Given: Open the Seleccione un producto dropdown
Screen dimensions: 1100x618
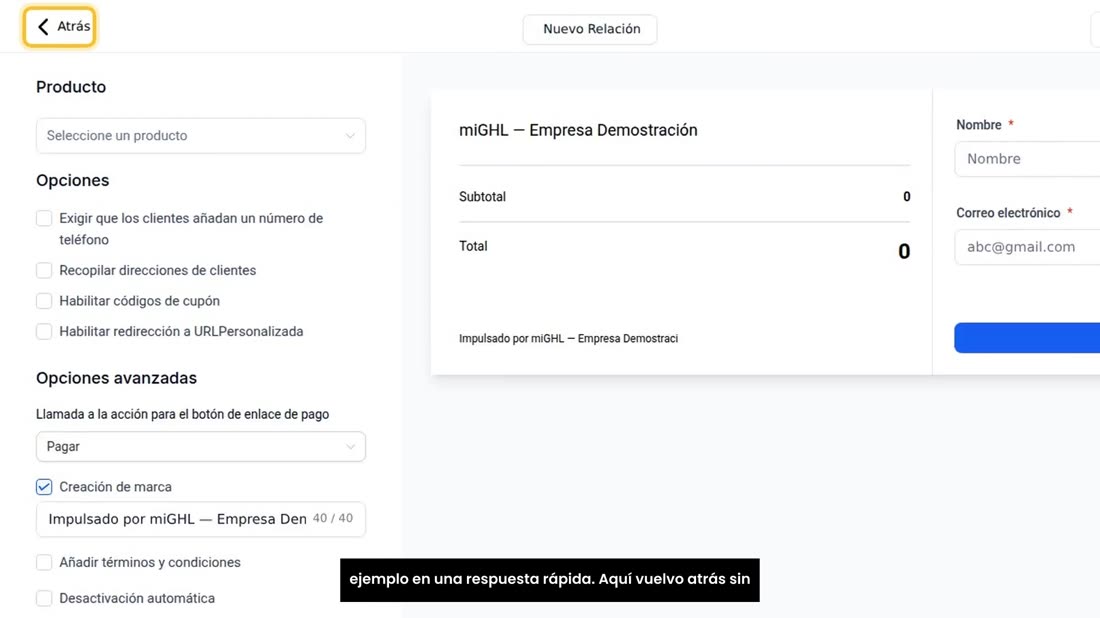Looking at the screenshot, I should point(201,135).
